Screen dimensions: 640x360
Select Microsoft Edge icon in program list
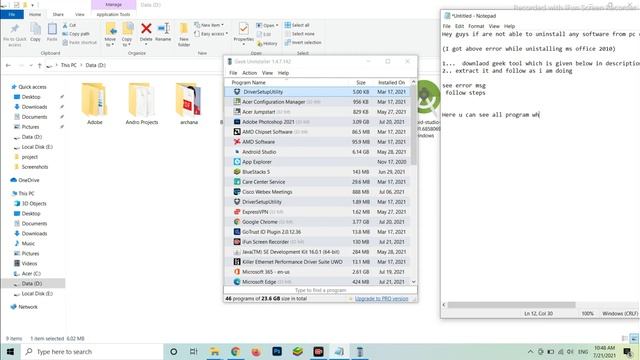tap(237, 282)
